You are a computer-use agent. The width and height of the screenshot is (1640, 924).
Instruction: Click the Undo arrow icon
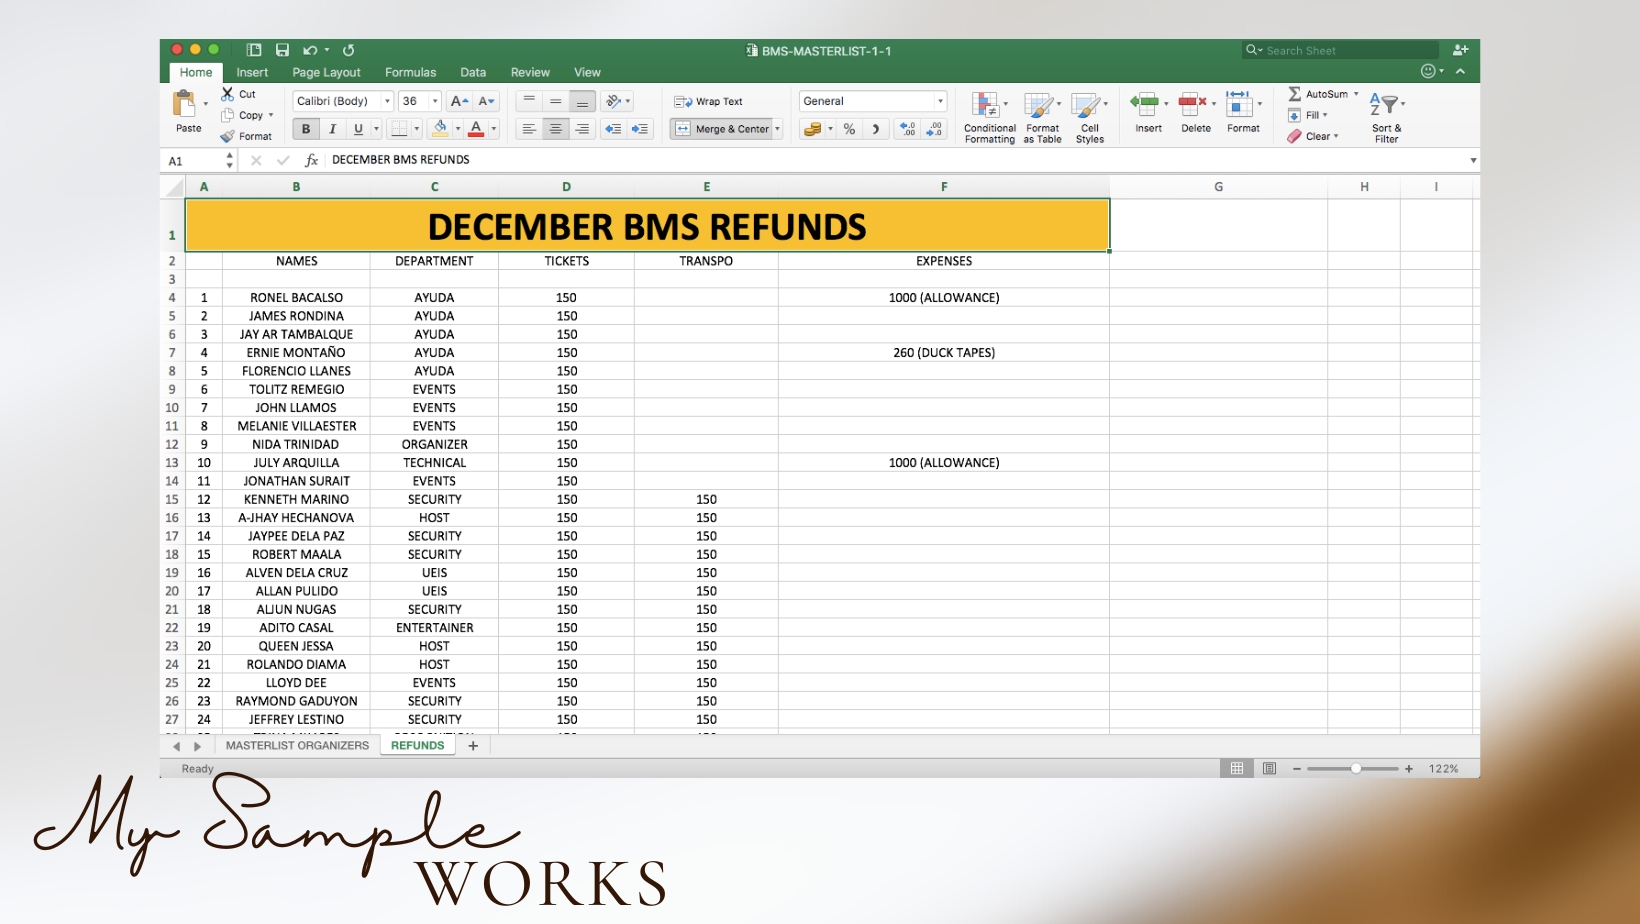tap(310, 50)
